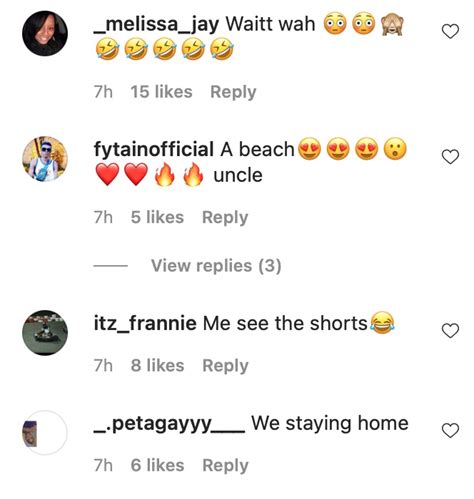Image resolution: width=474 pixels, height=499 pixels.
Task: Like the _melissa_jay comment with the heart icon
Action: [x=450, y=31]
